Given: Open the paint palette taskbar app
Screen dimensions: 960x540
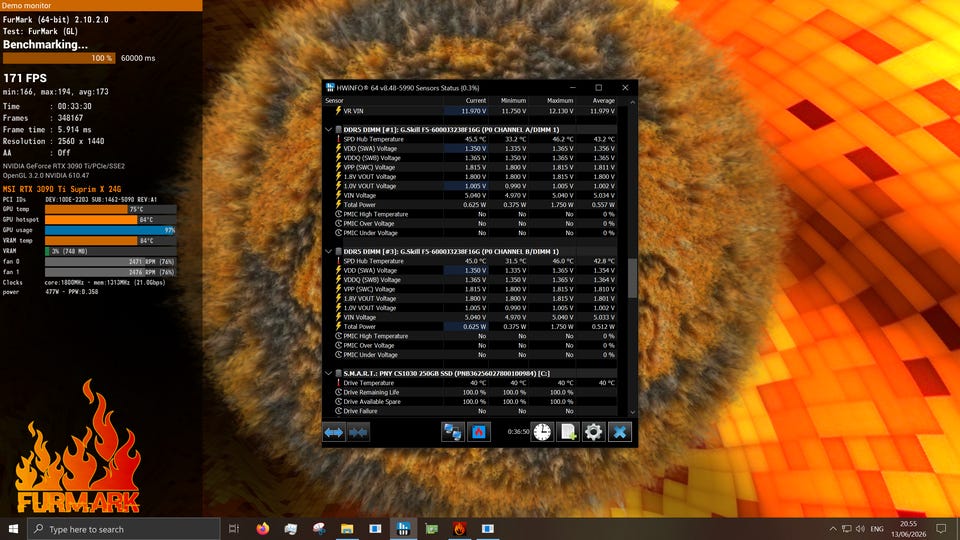Looking at the screenshot, I should click(319, 528).
